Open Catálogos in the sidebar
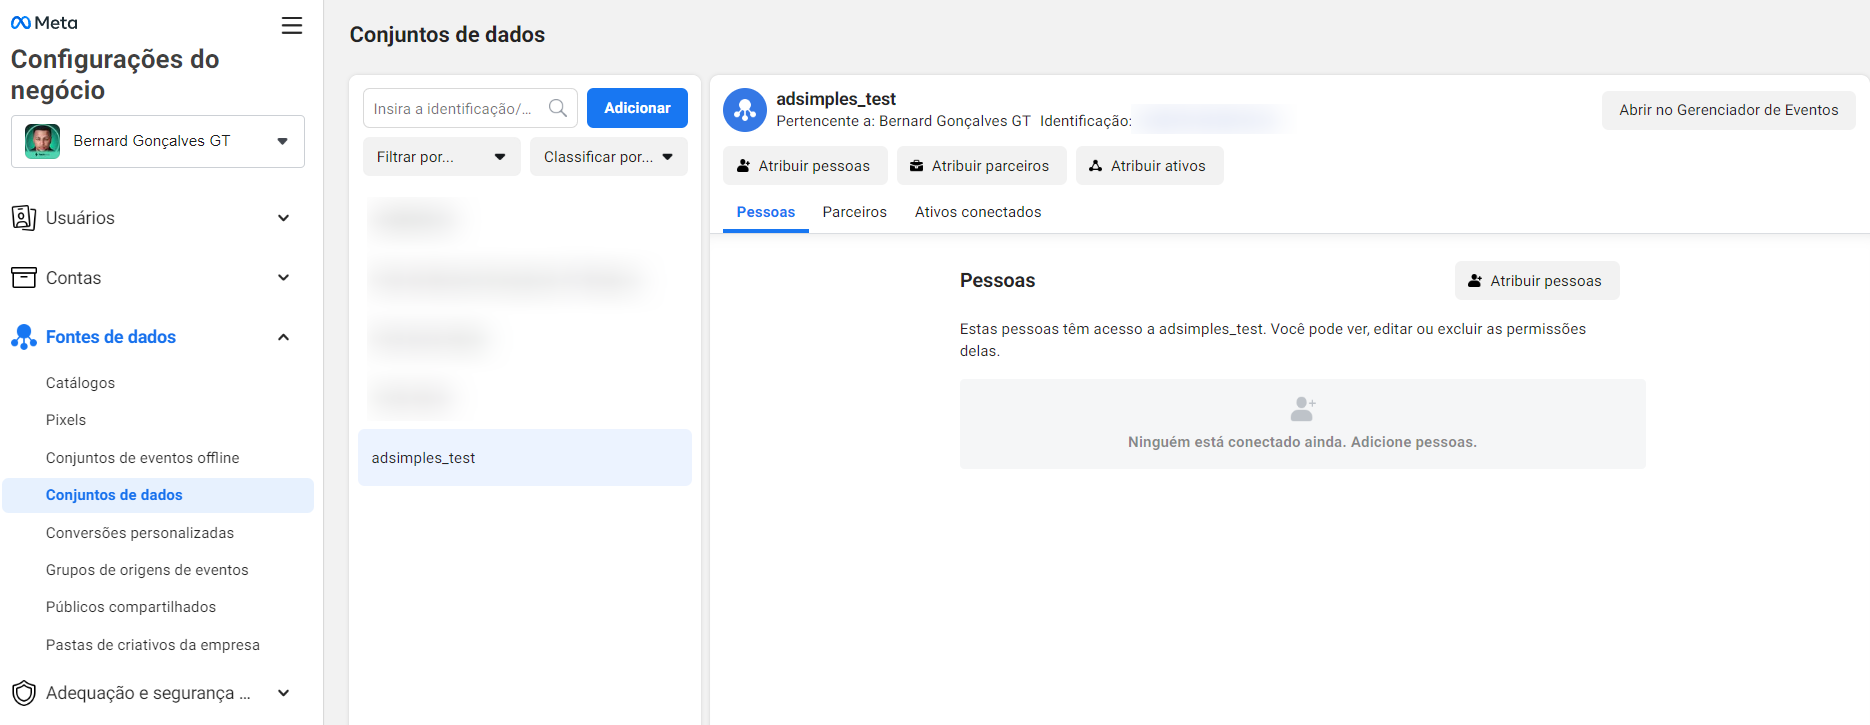1870x725 pixels. click(x=80, y=383)
